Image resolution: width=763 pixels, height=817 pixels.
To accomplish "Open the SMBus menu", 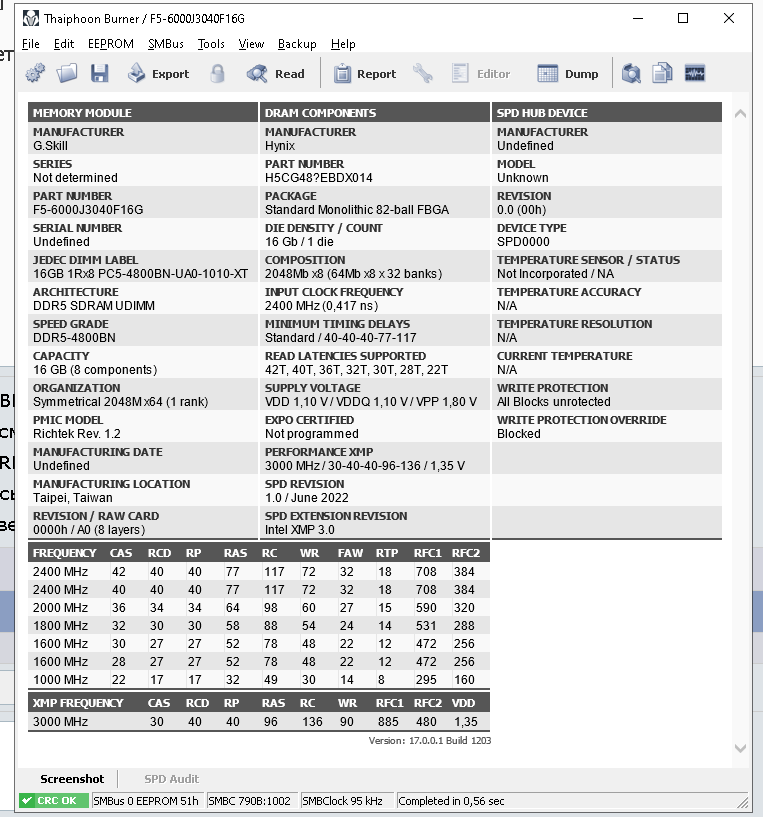I will pos(166,44).
